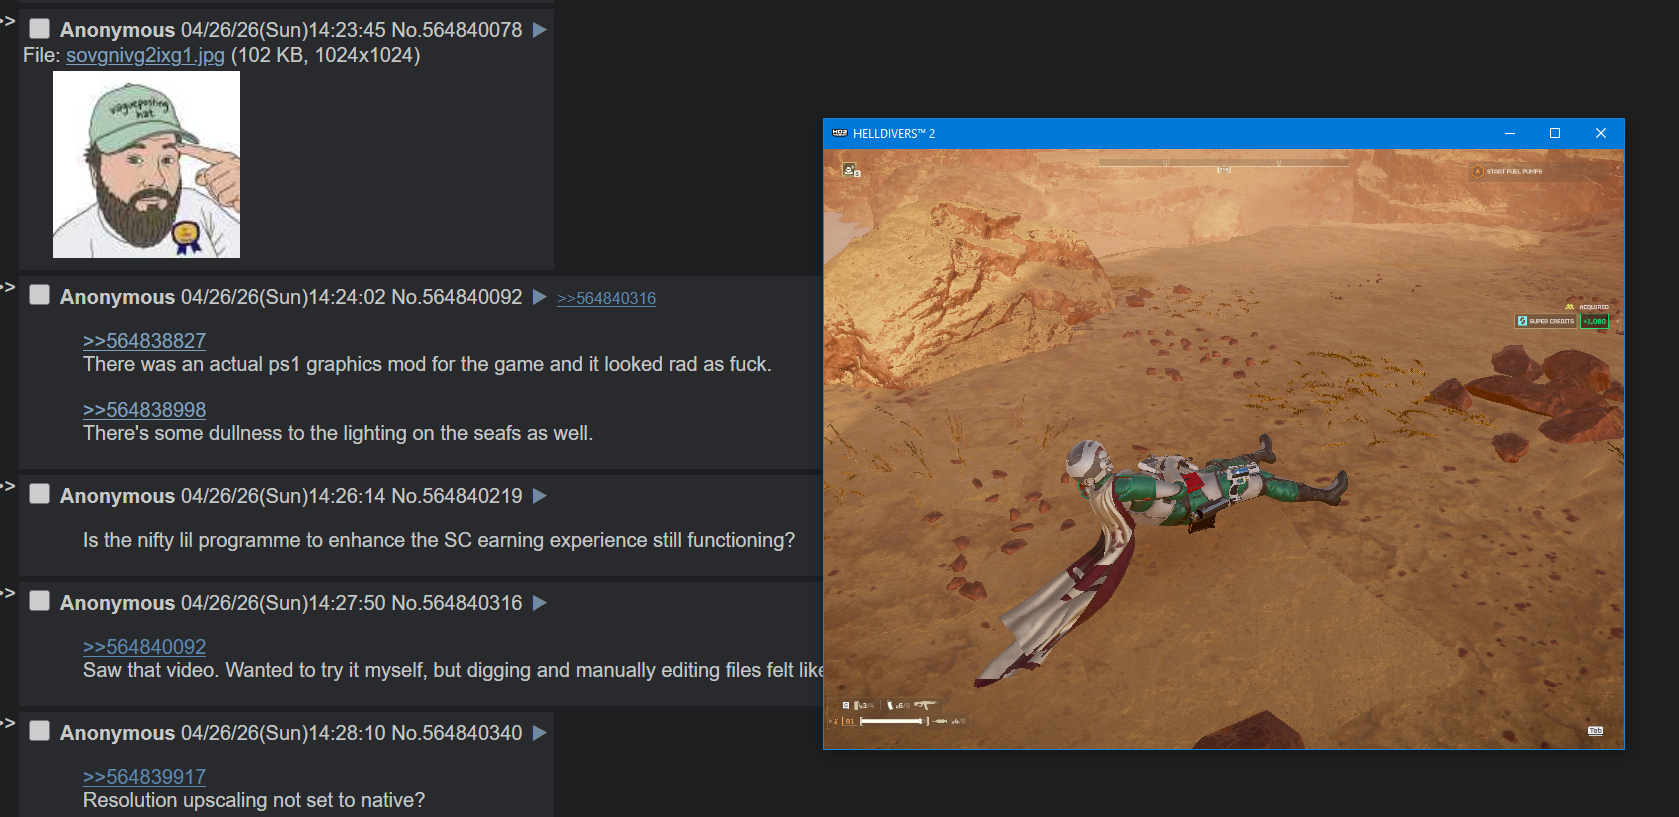Click the text 'Resolution upscaling not set to native?'
Screen dimensions: 1679x817
(x=254, y=800)
